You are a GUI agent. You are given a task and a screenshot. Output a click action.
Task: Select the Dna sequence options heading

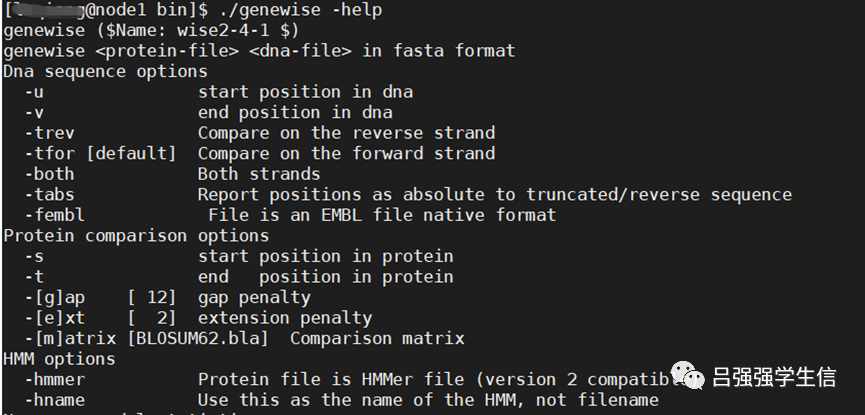[105, 71]
